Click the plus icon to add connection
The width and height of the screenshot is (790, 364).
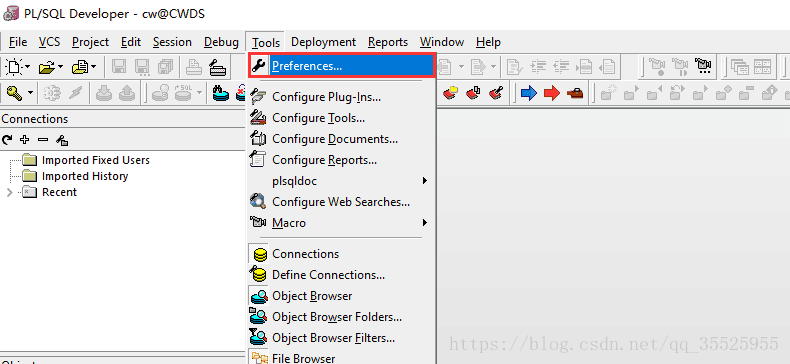24,140
